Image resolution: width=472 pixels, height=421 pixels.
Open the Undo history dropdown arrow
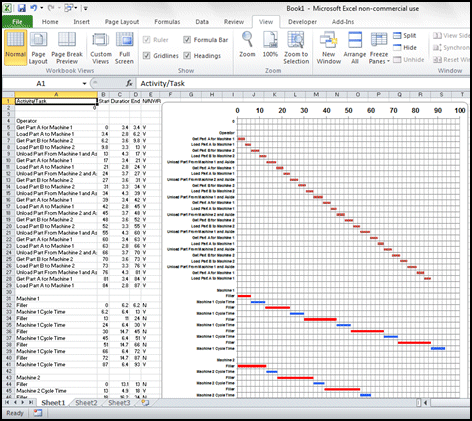click(42, 8)
